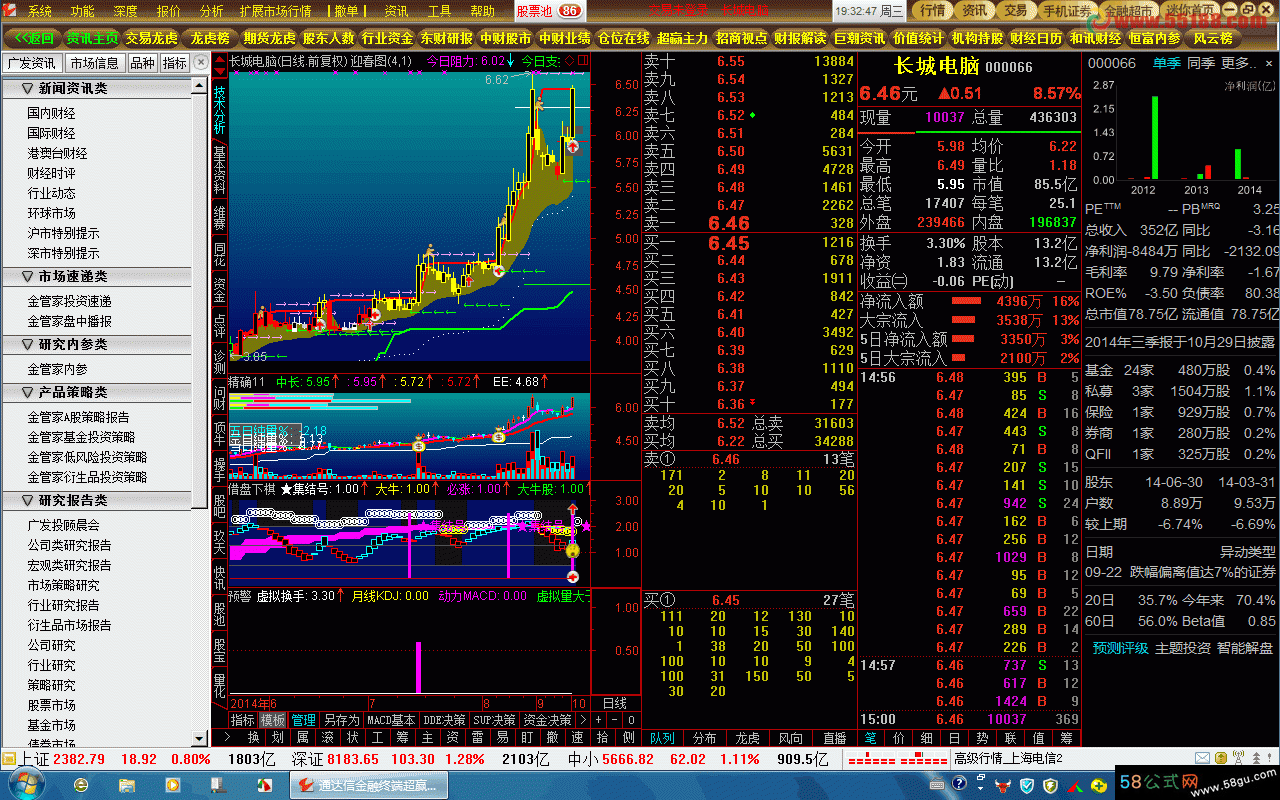Select the 龙虎 tab under order book
This screenshot has width=1280, height=800.
point(747,738)
